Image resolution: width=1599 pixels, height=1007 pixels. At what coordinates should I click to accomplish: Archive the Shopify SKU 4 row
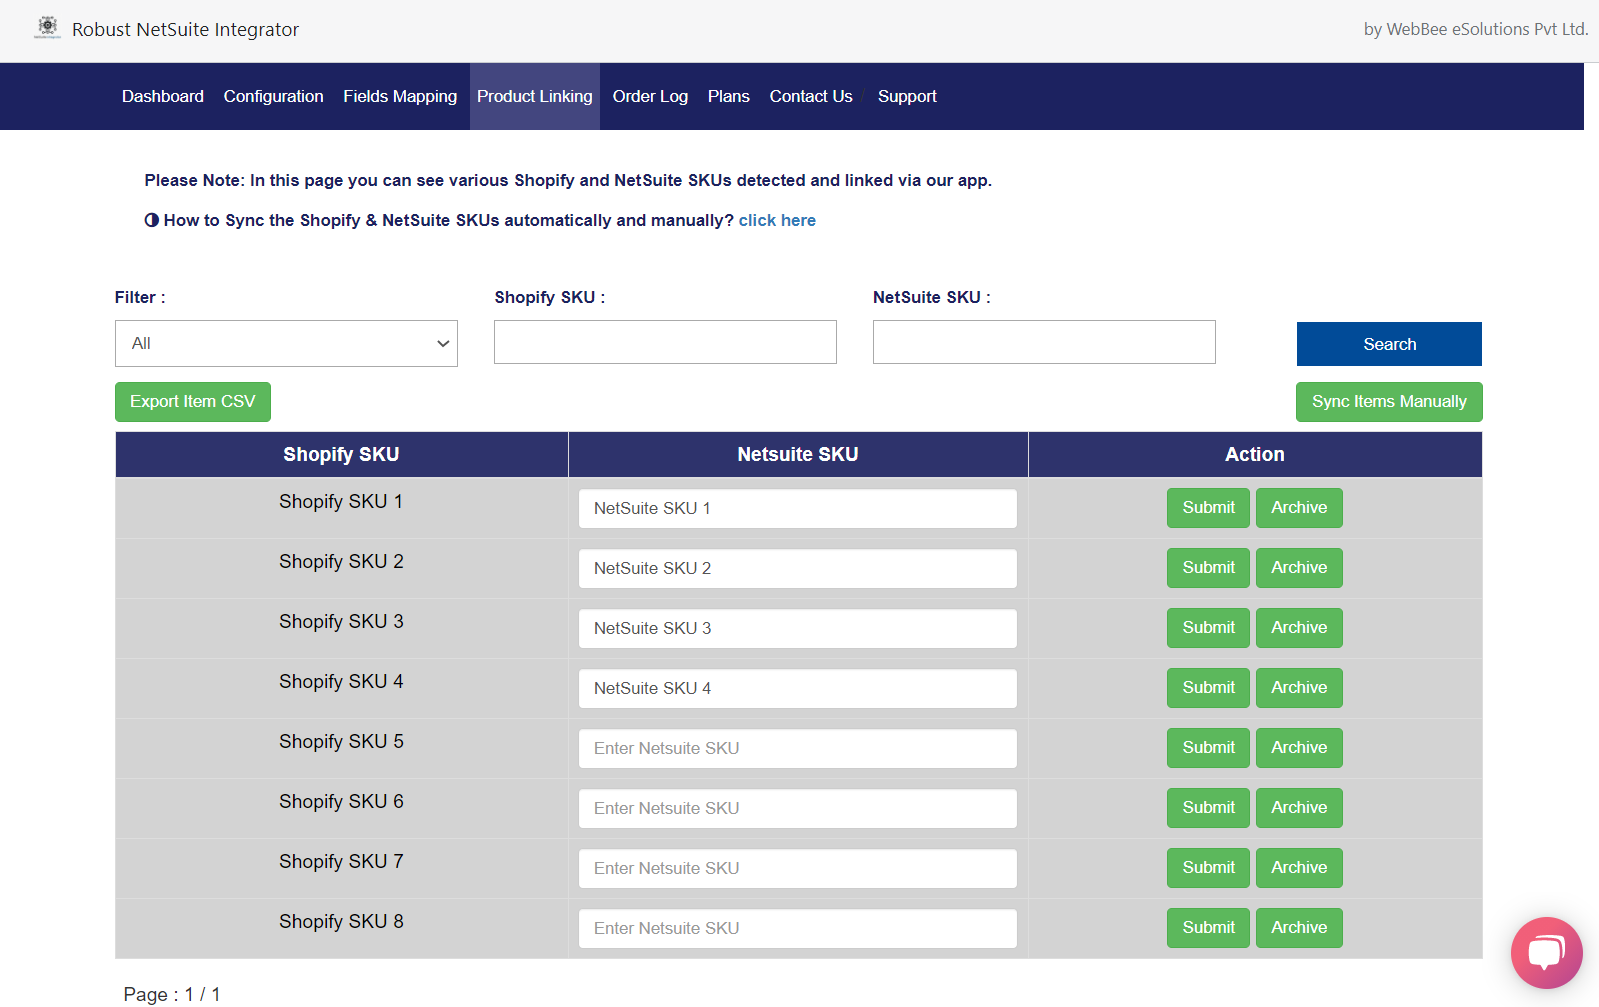tap(1299, 688)
